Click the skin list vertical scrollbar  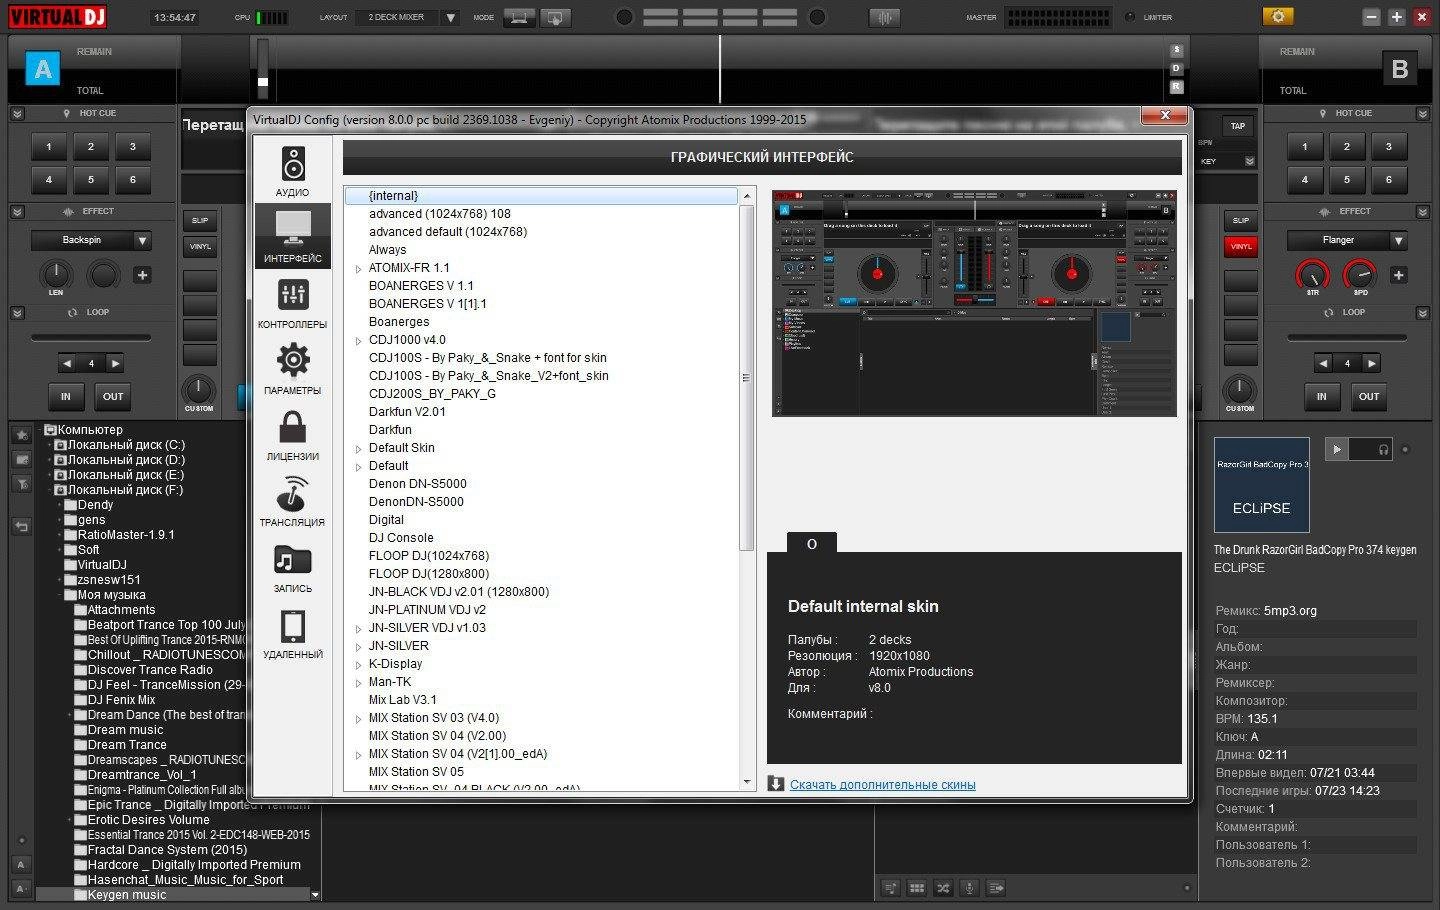coord(746,377)
